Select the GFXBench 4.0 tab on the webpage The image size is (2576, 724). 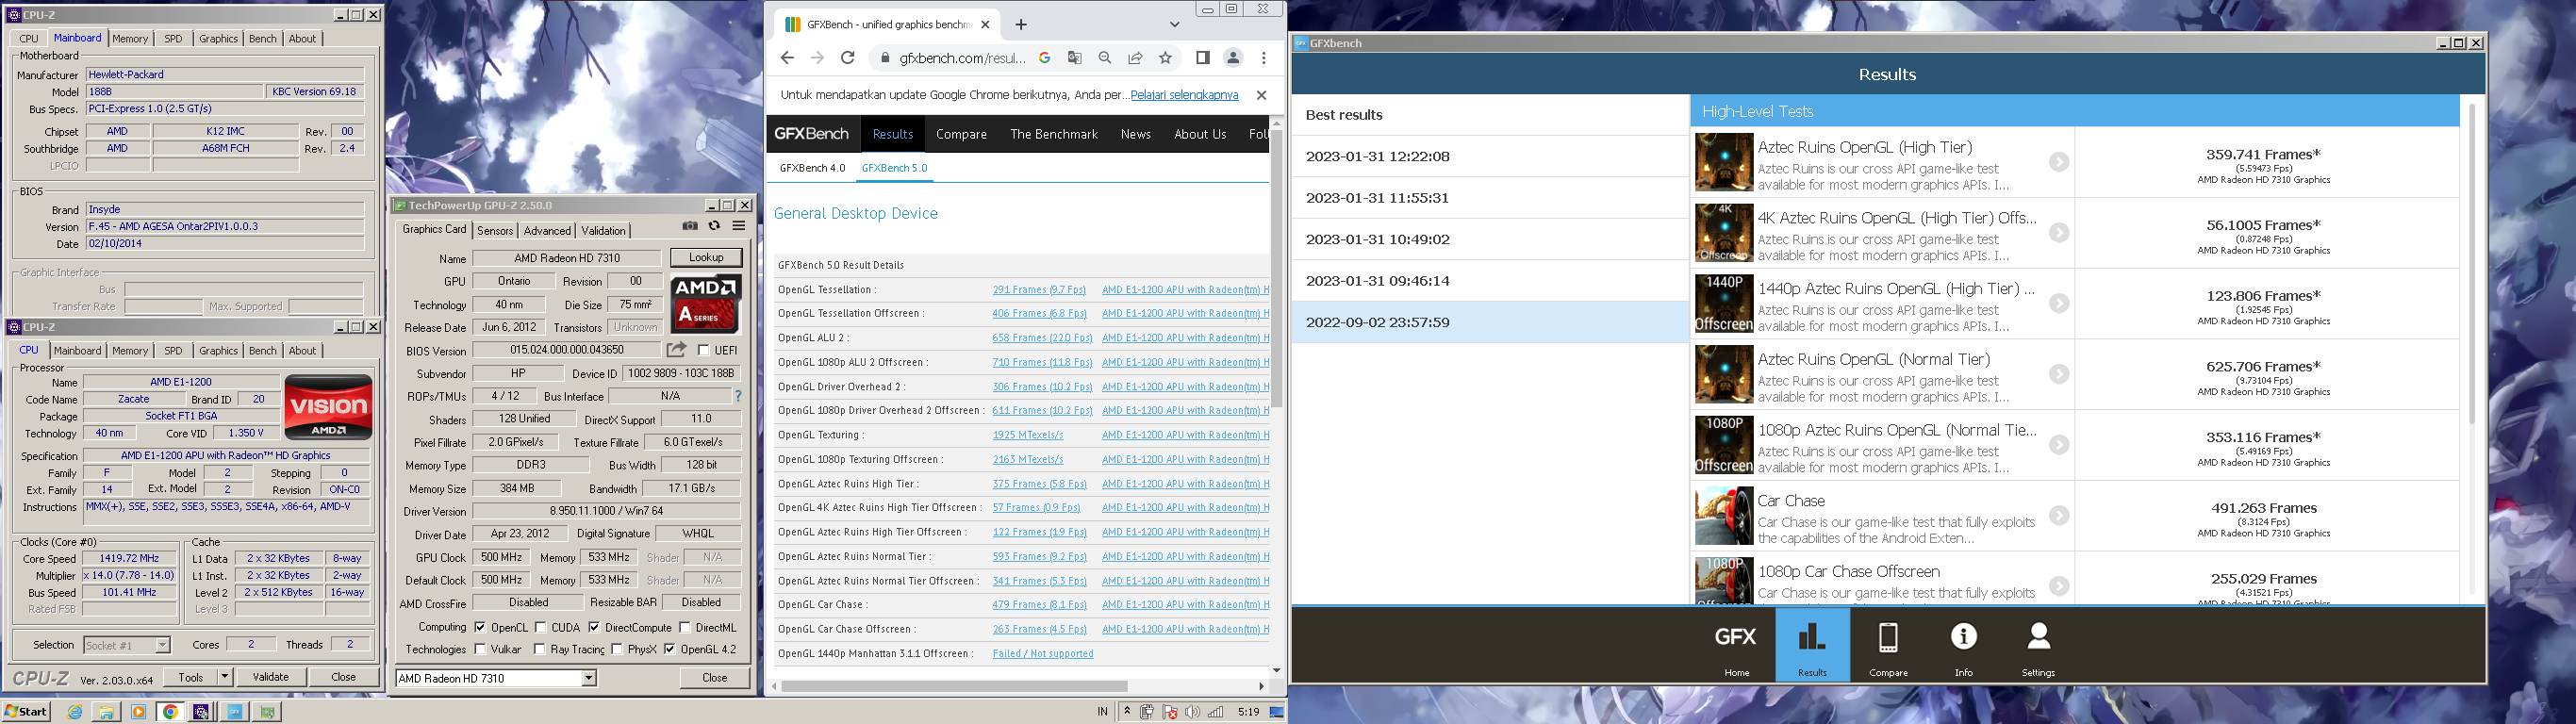tap(812, 168)
